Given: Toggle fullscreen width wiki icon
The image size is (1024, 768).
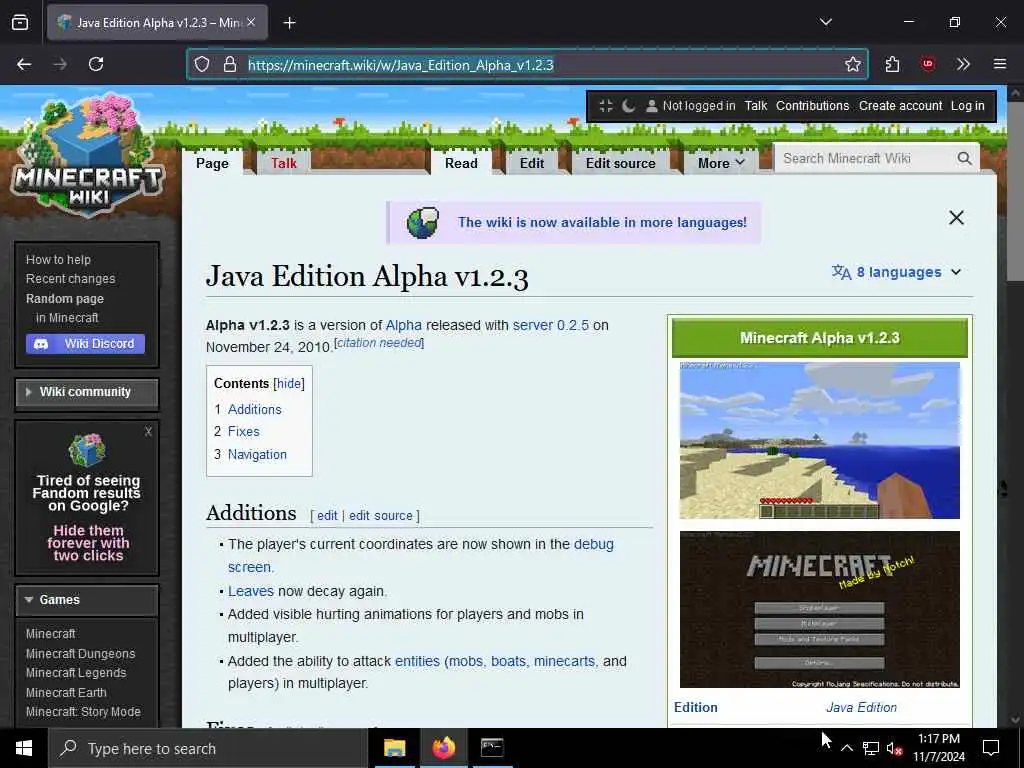Looking at the screenshot, I should (606, 106).
